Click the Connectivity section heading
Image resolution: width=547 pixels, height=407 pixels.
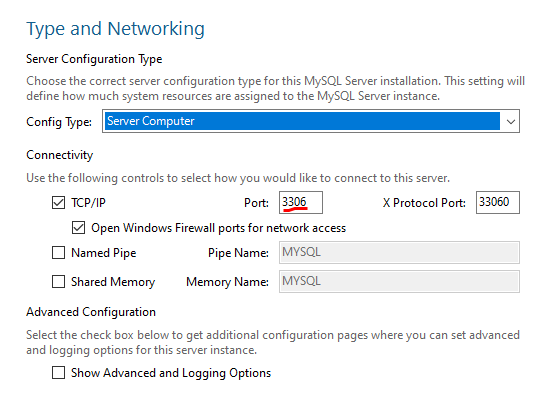pos(60,155)
